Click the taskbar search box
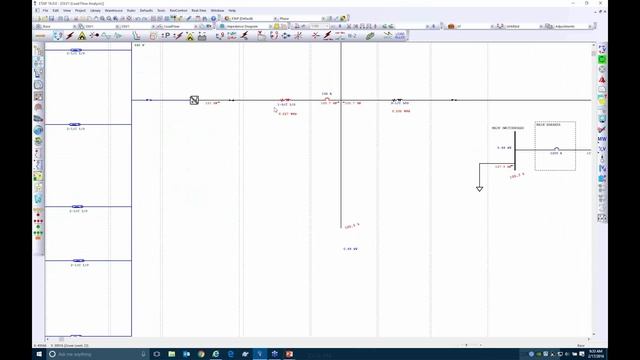This screenshot has height=360, width=640. [x=98, y=354]
